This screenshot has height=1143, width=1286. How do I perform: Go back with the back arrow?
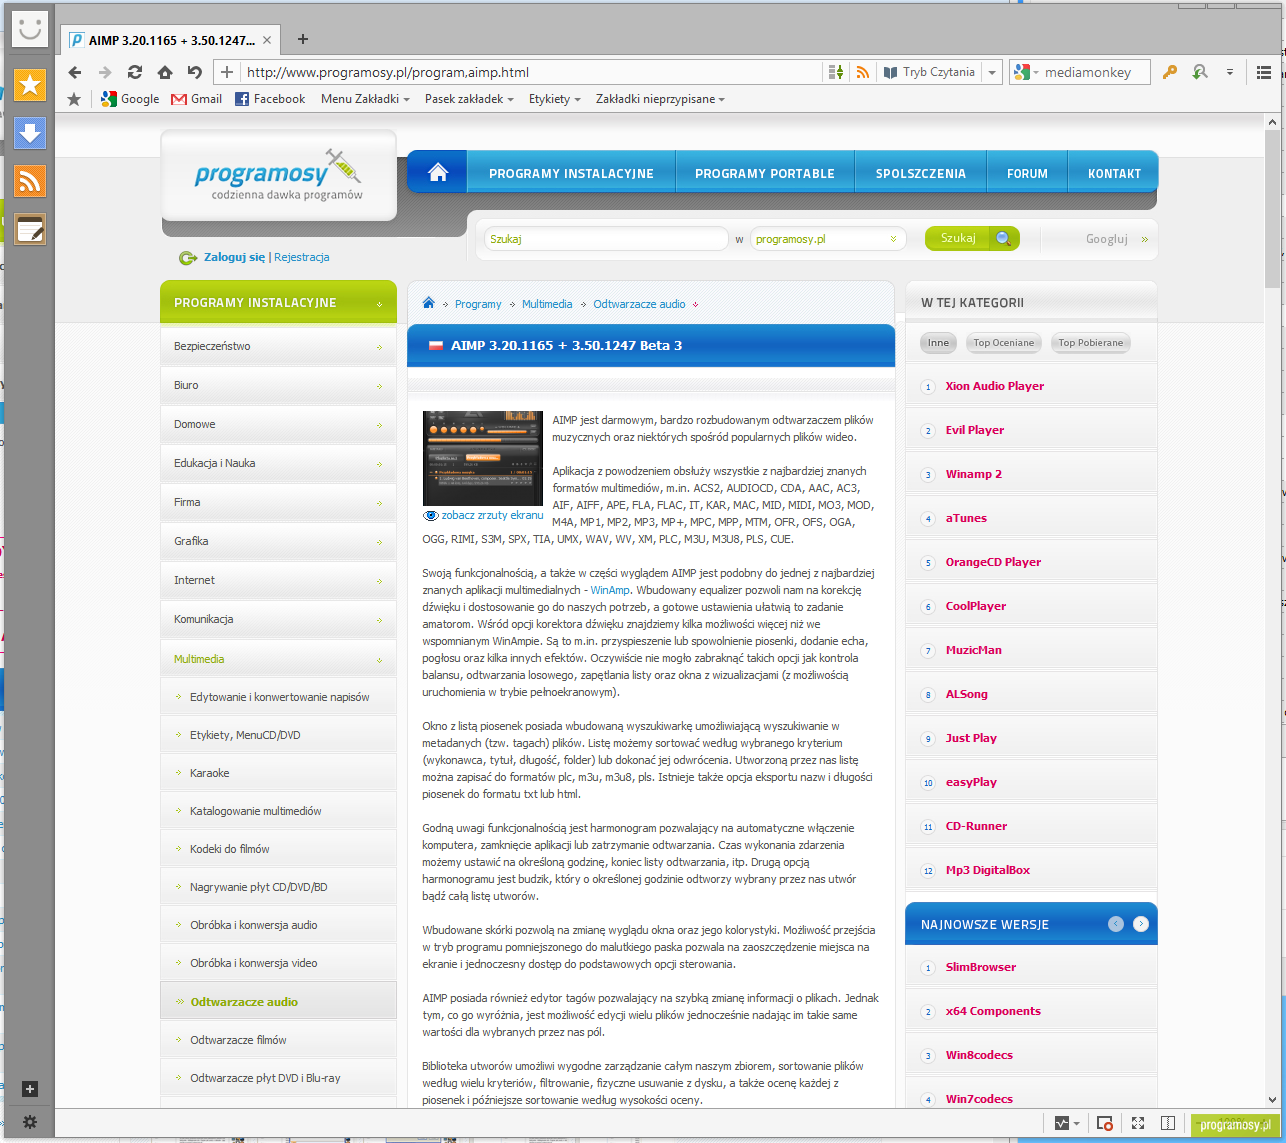[x=75, y=72]
